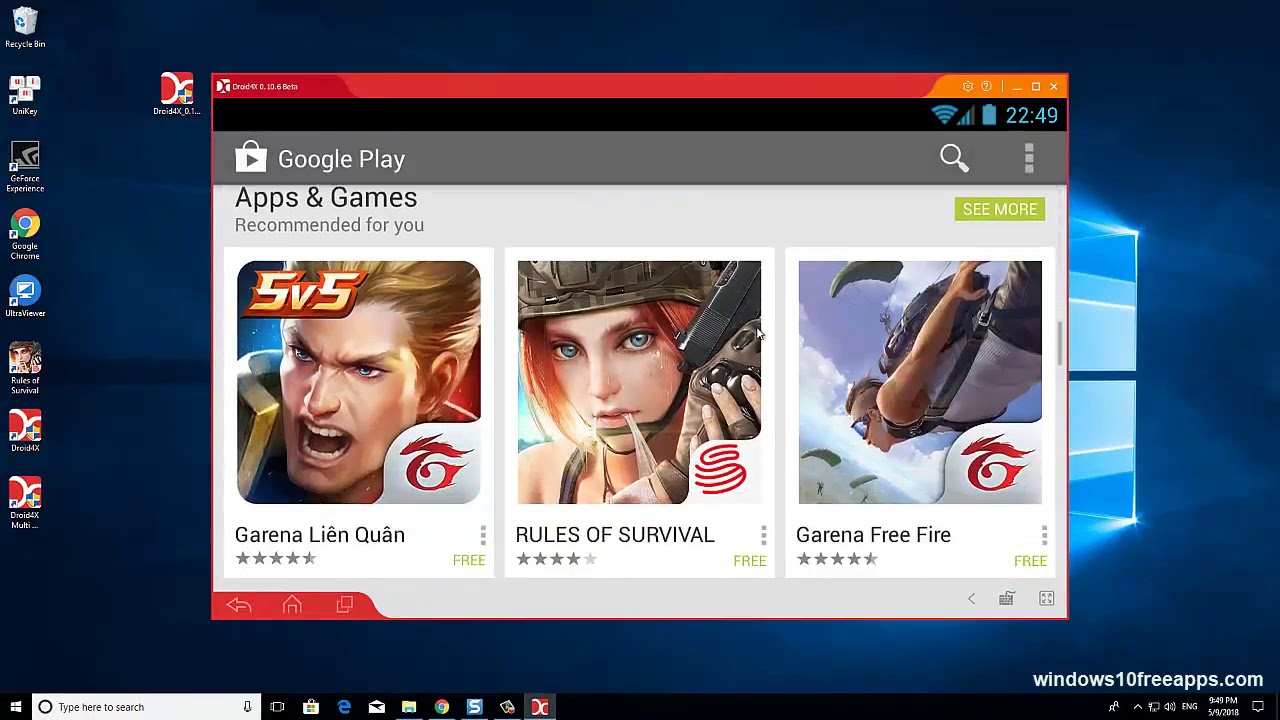Open Droid4X settings gear
1280x720 pixels.
[x=967, y=87]
